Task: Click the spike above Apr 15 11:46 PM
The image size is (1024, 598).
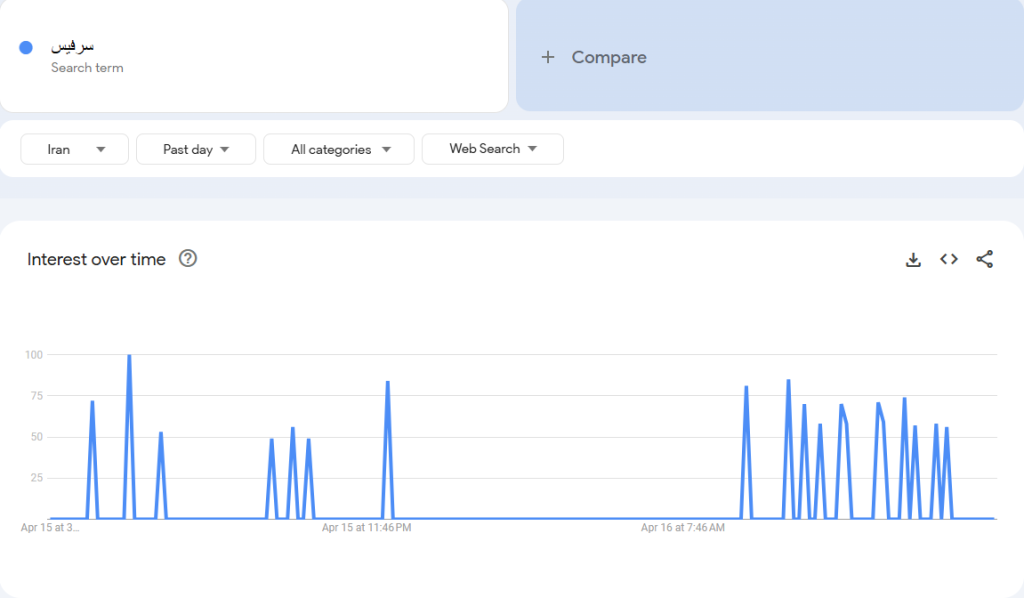Action: 387,383
